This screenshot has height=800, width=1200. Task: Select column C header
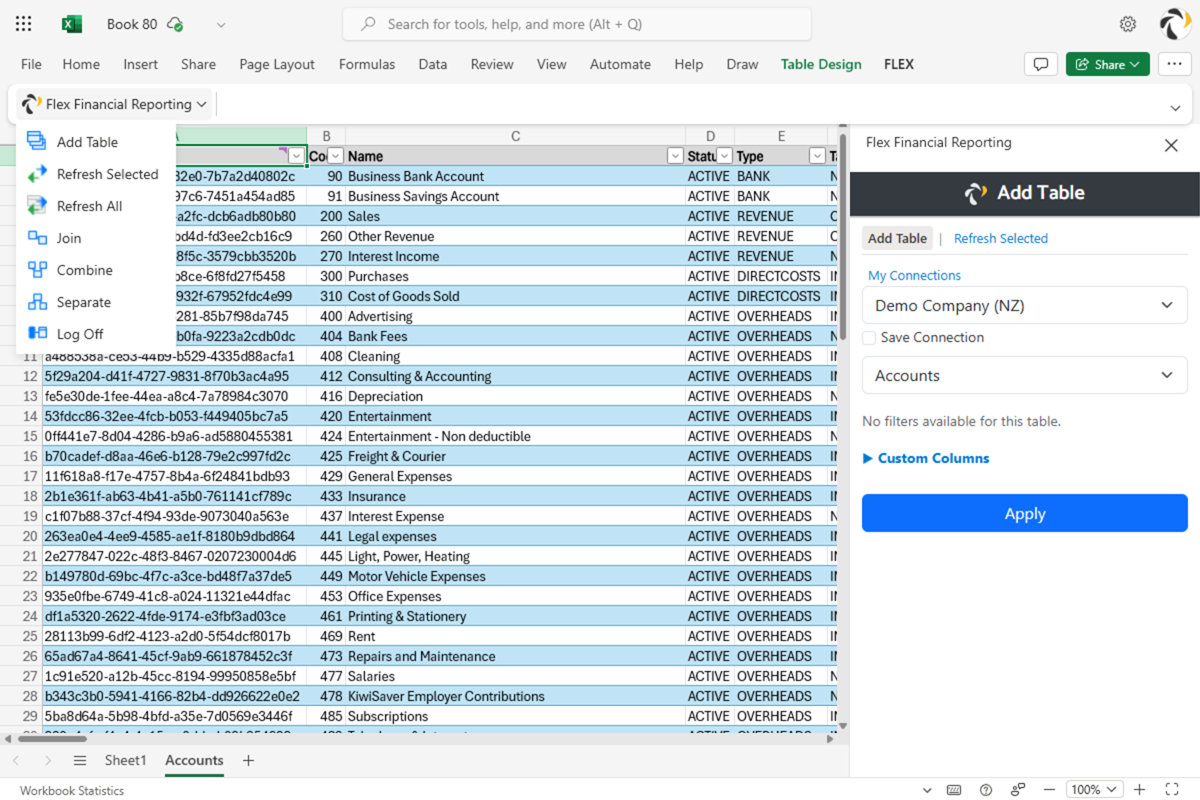coord(515,136)
